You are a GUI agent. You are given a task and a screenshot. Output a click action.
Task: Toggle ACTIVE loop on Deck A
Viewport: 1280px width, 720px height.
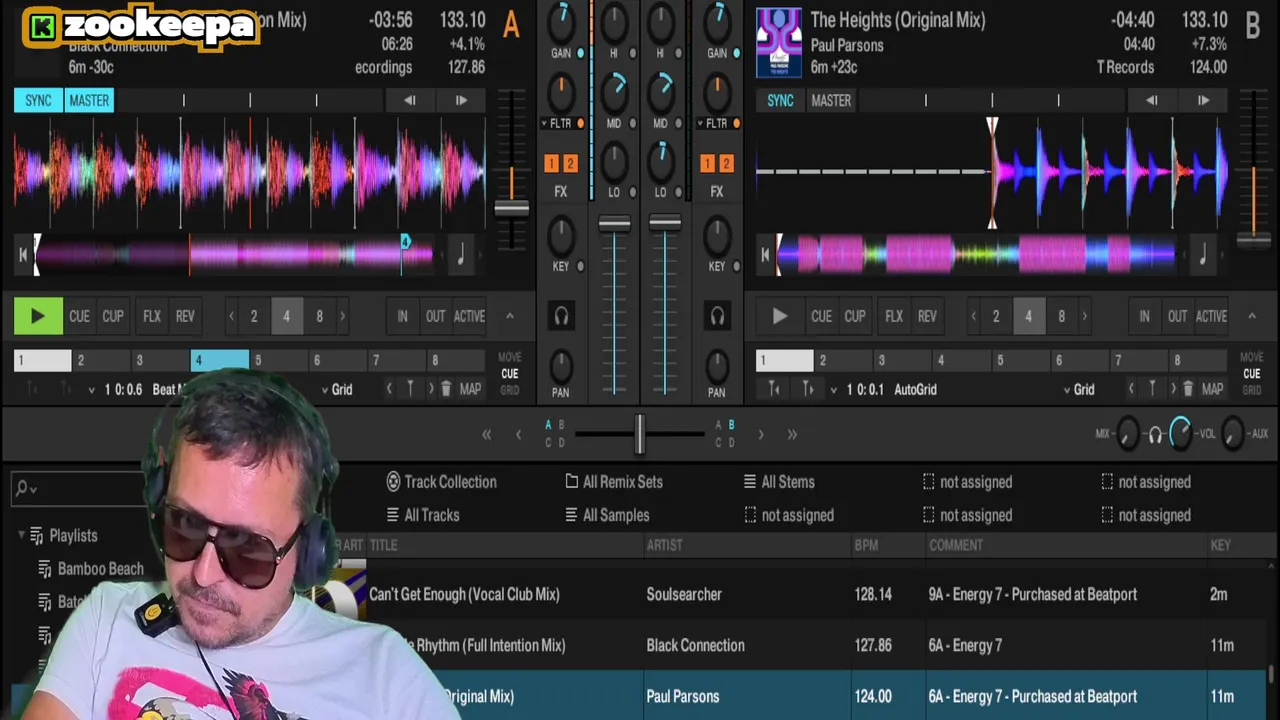pos(469,316)
